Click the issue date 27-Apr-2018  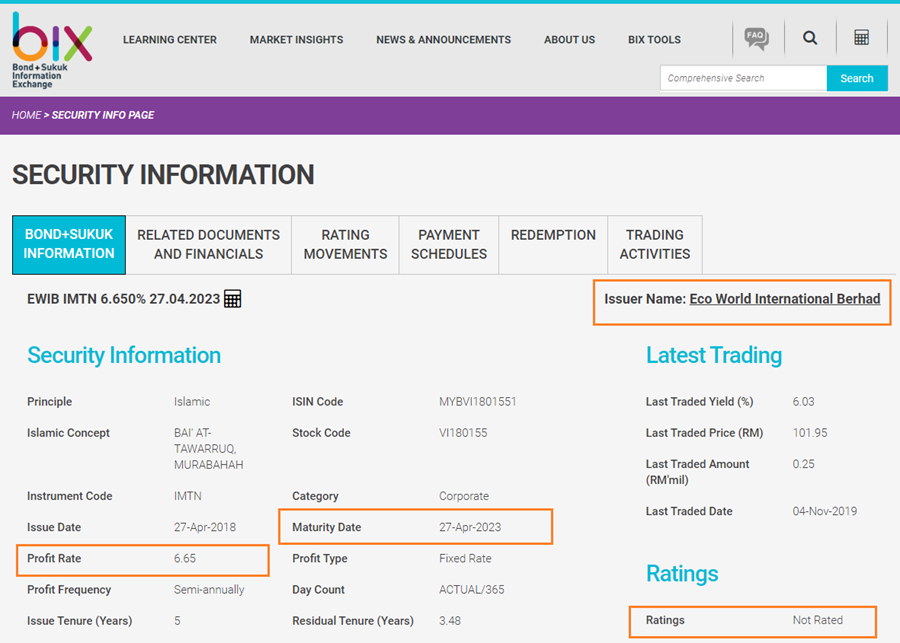coord(205,527)
